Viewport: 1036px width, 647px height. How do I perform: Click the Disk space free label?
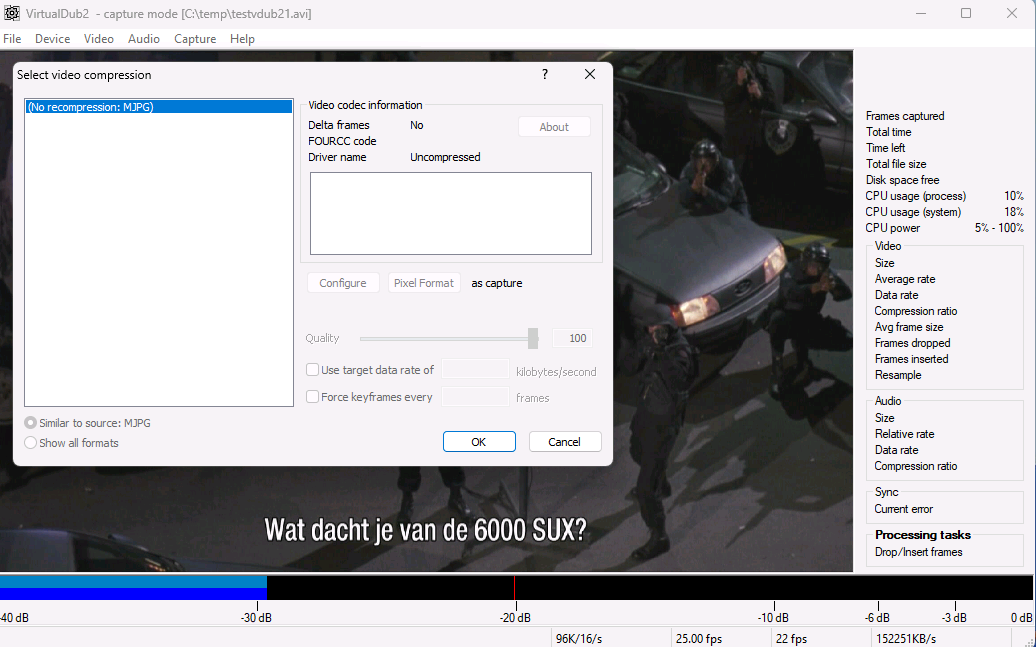click(903, 180)
